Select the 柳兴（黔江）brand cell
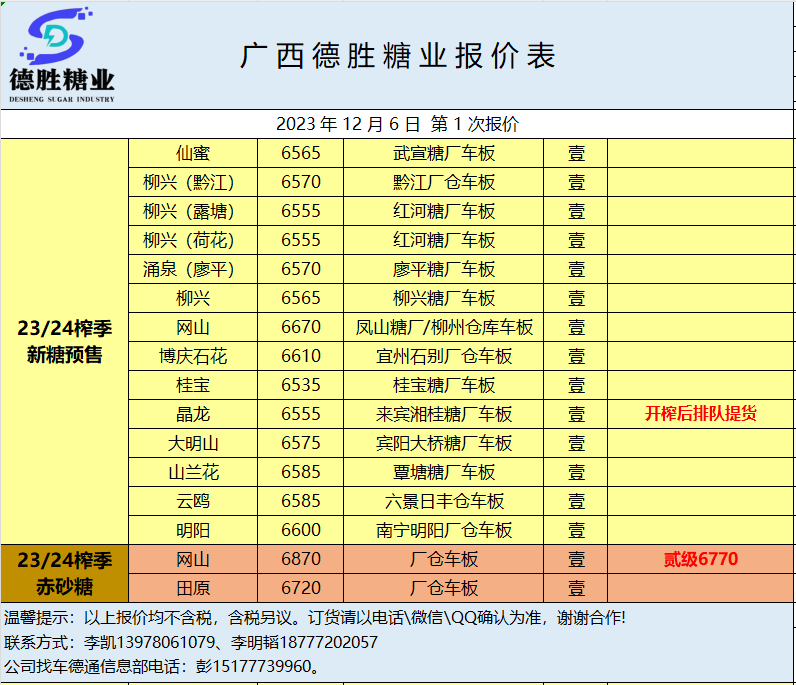This screenshot has height=685, width=796. coord(193,183)
